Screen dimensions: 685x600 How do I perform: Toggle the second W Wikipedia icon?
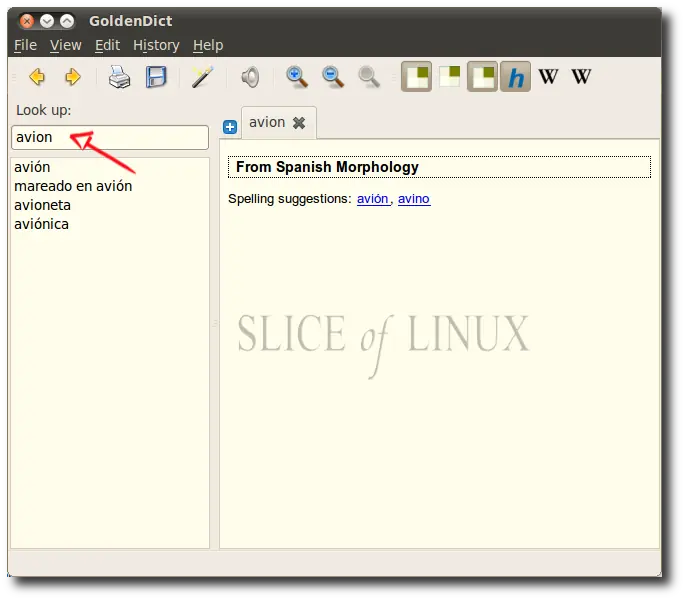[x=581, y=76]
